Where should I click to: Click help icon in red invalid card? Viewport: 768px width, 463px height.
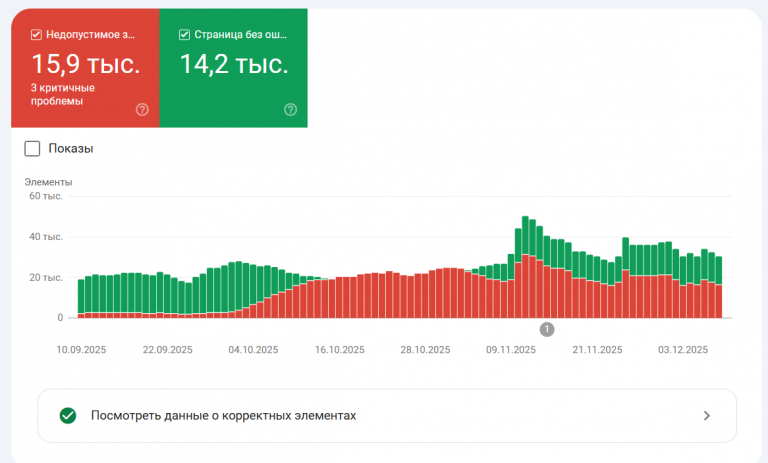click(x=142, y=109)
